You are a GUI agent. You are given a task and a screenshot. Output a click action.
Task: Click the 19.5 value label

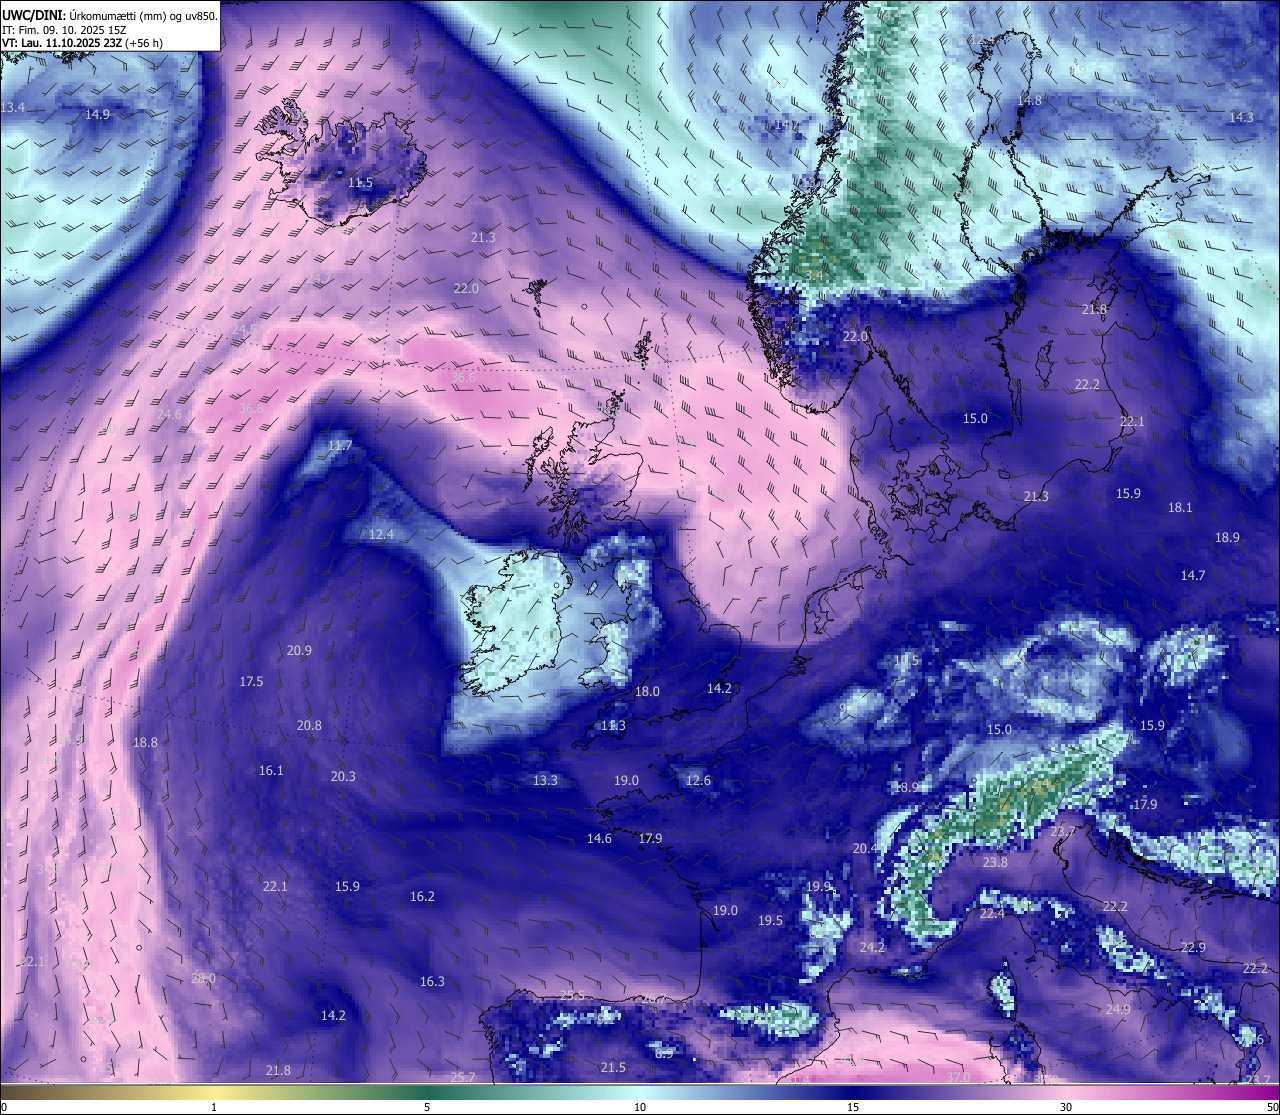click(770, 920)
